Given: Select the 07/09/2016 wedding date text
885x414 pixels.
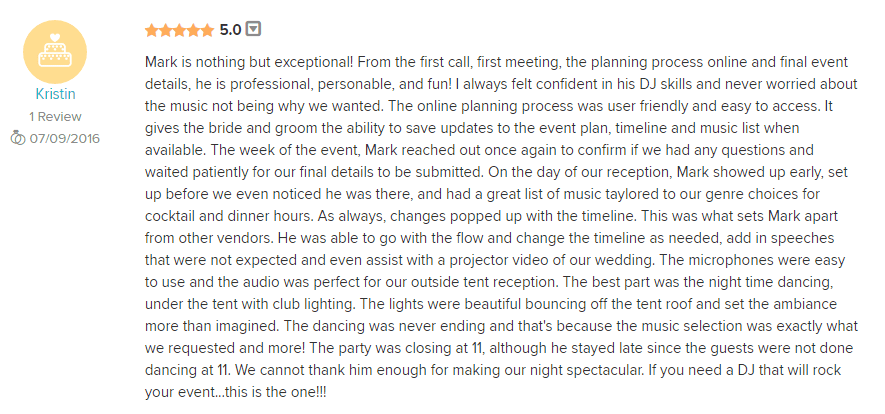Looking at the screenshot, I should coord(64,138).
